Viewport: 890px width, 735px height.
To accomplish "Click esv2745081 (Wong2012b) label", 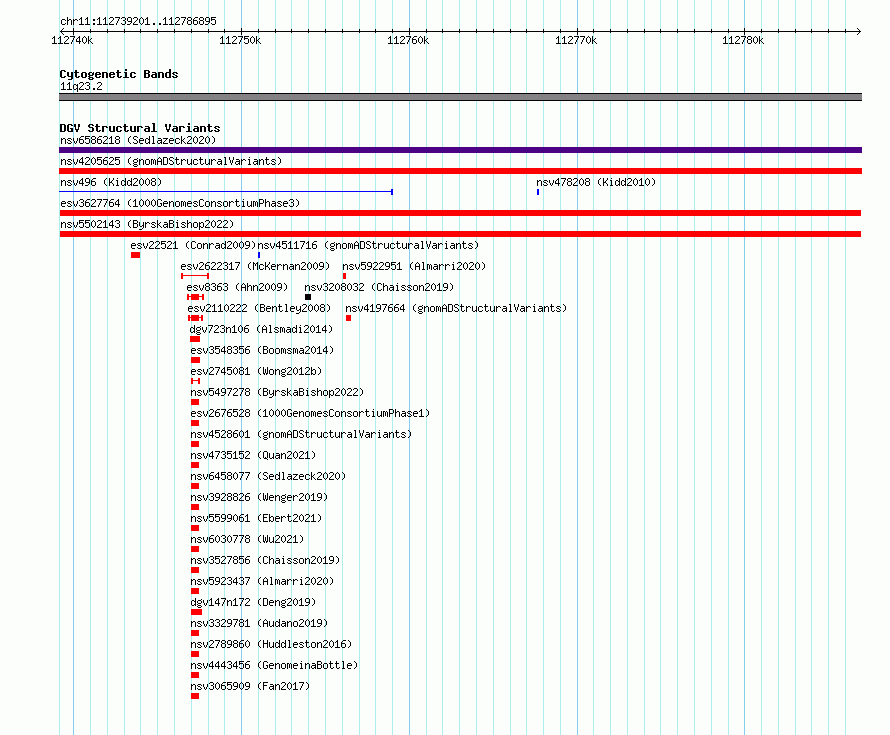I will tap(256, 371).
